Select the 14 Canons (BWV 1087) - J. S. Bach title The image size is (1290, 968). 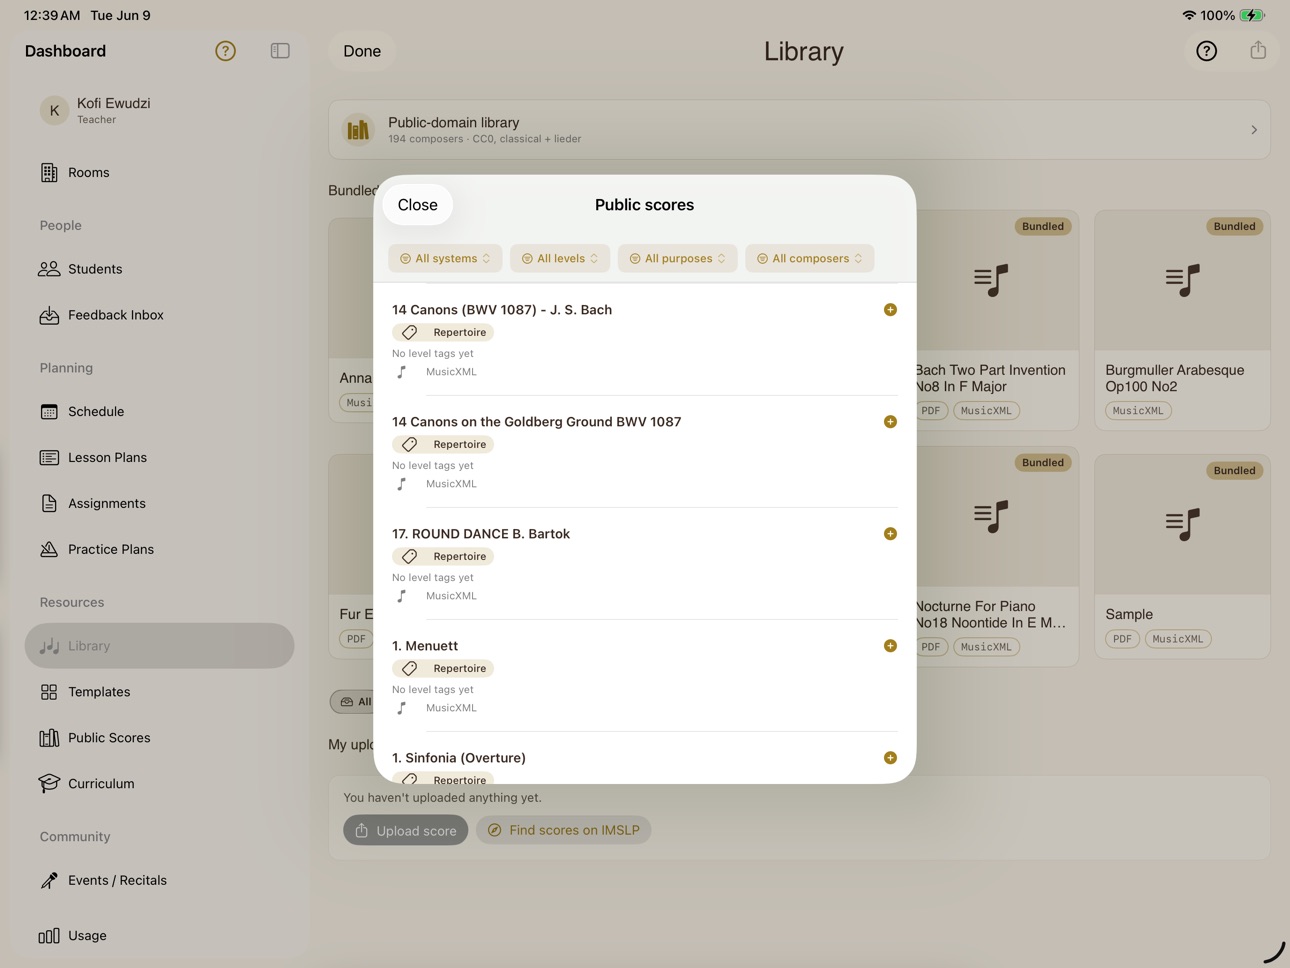[502, 310]
